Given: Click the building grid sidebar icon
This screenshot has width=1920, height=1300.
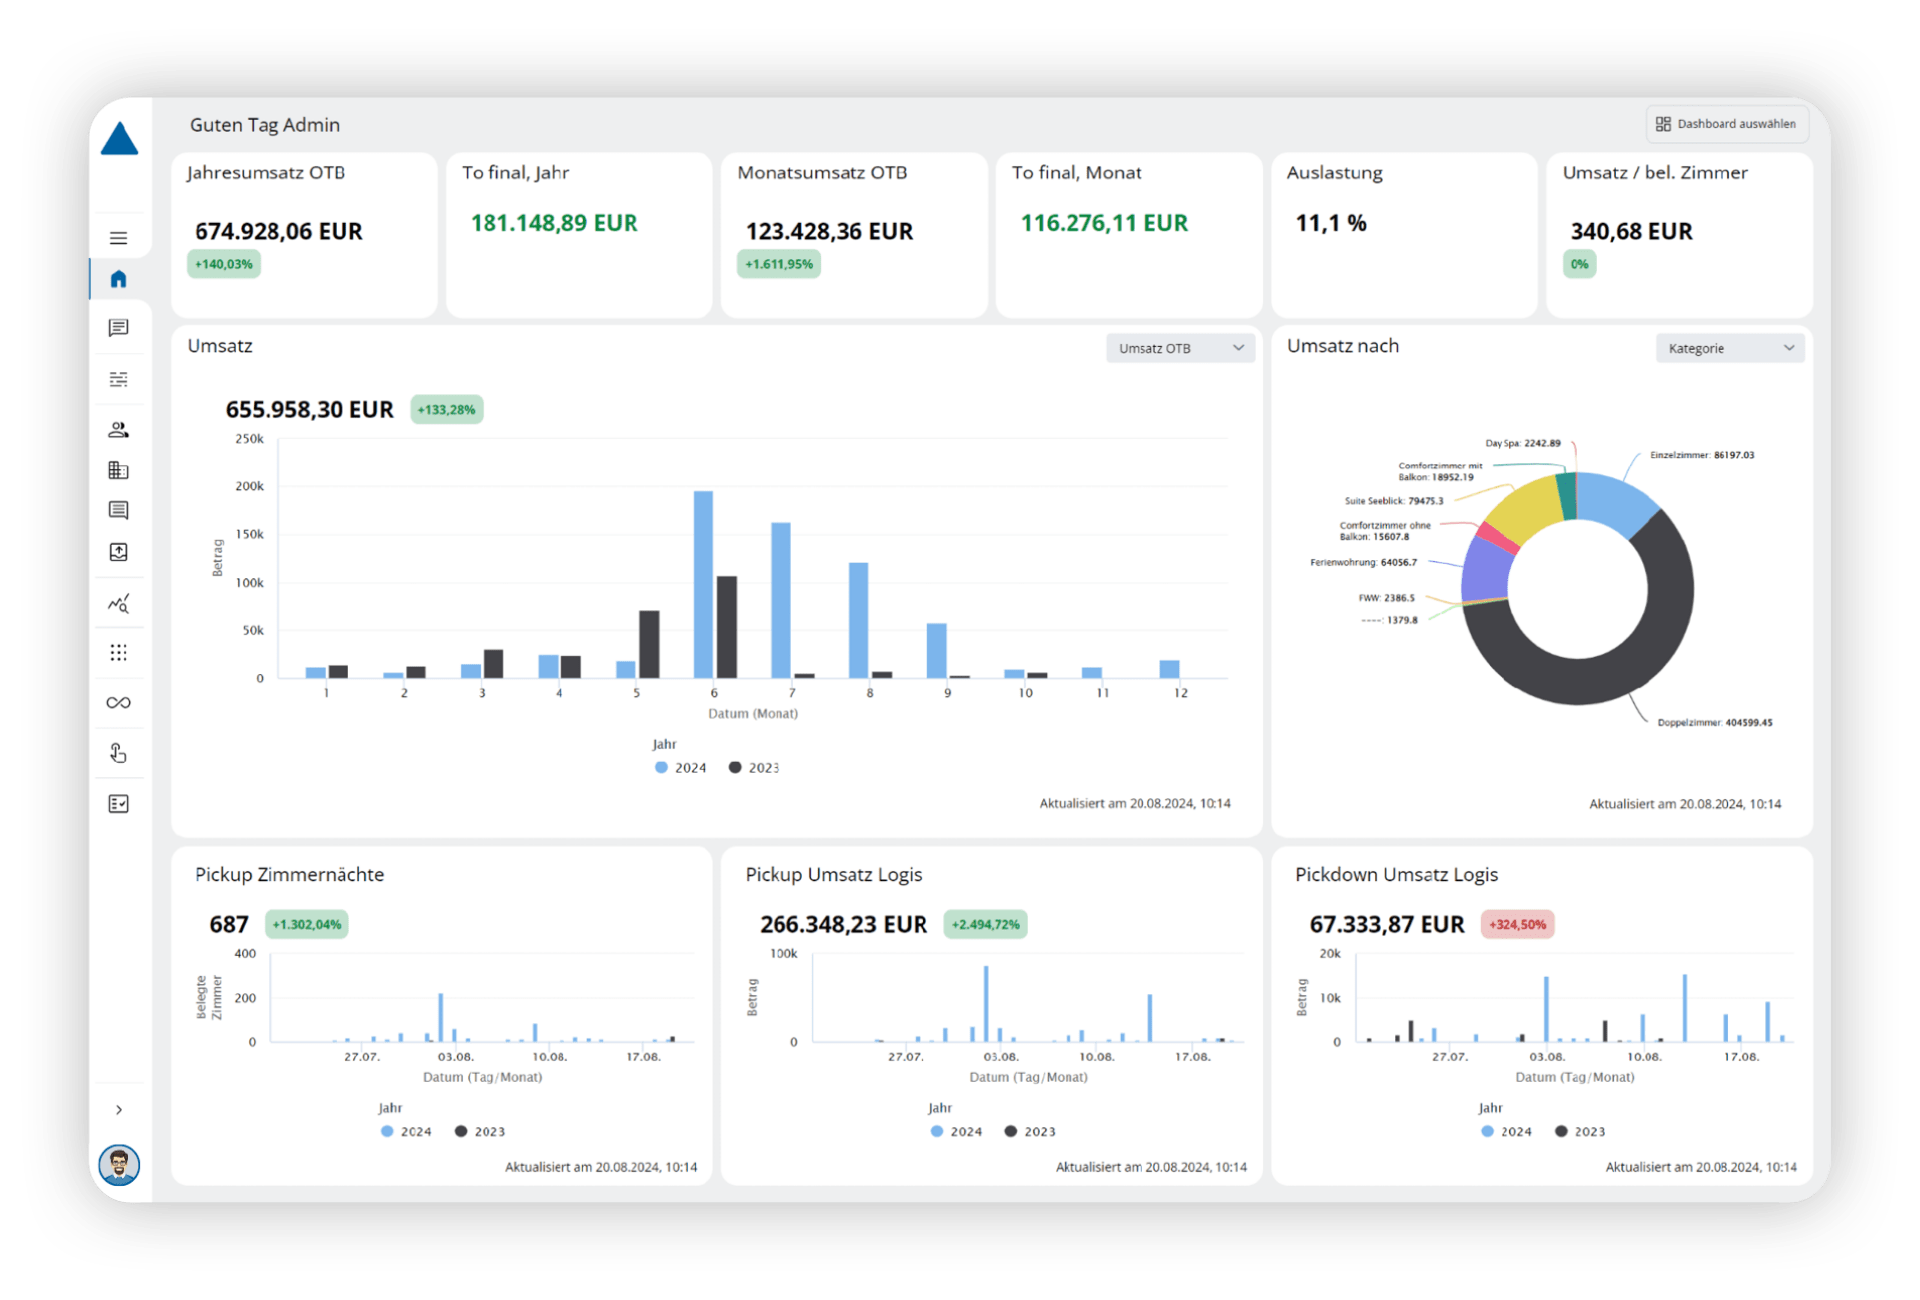Looking at the screenshot, I should coord(118,470).
